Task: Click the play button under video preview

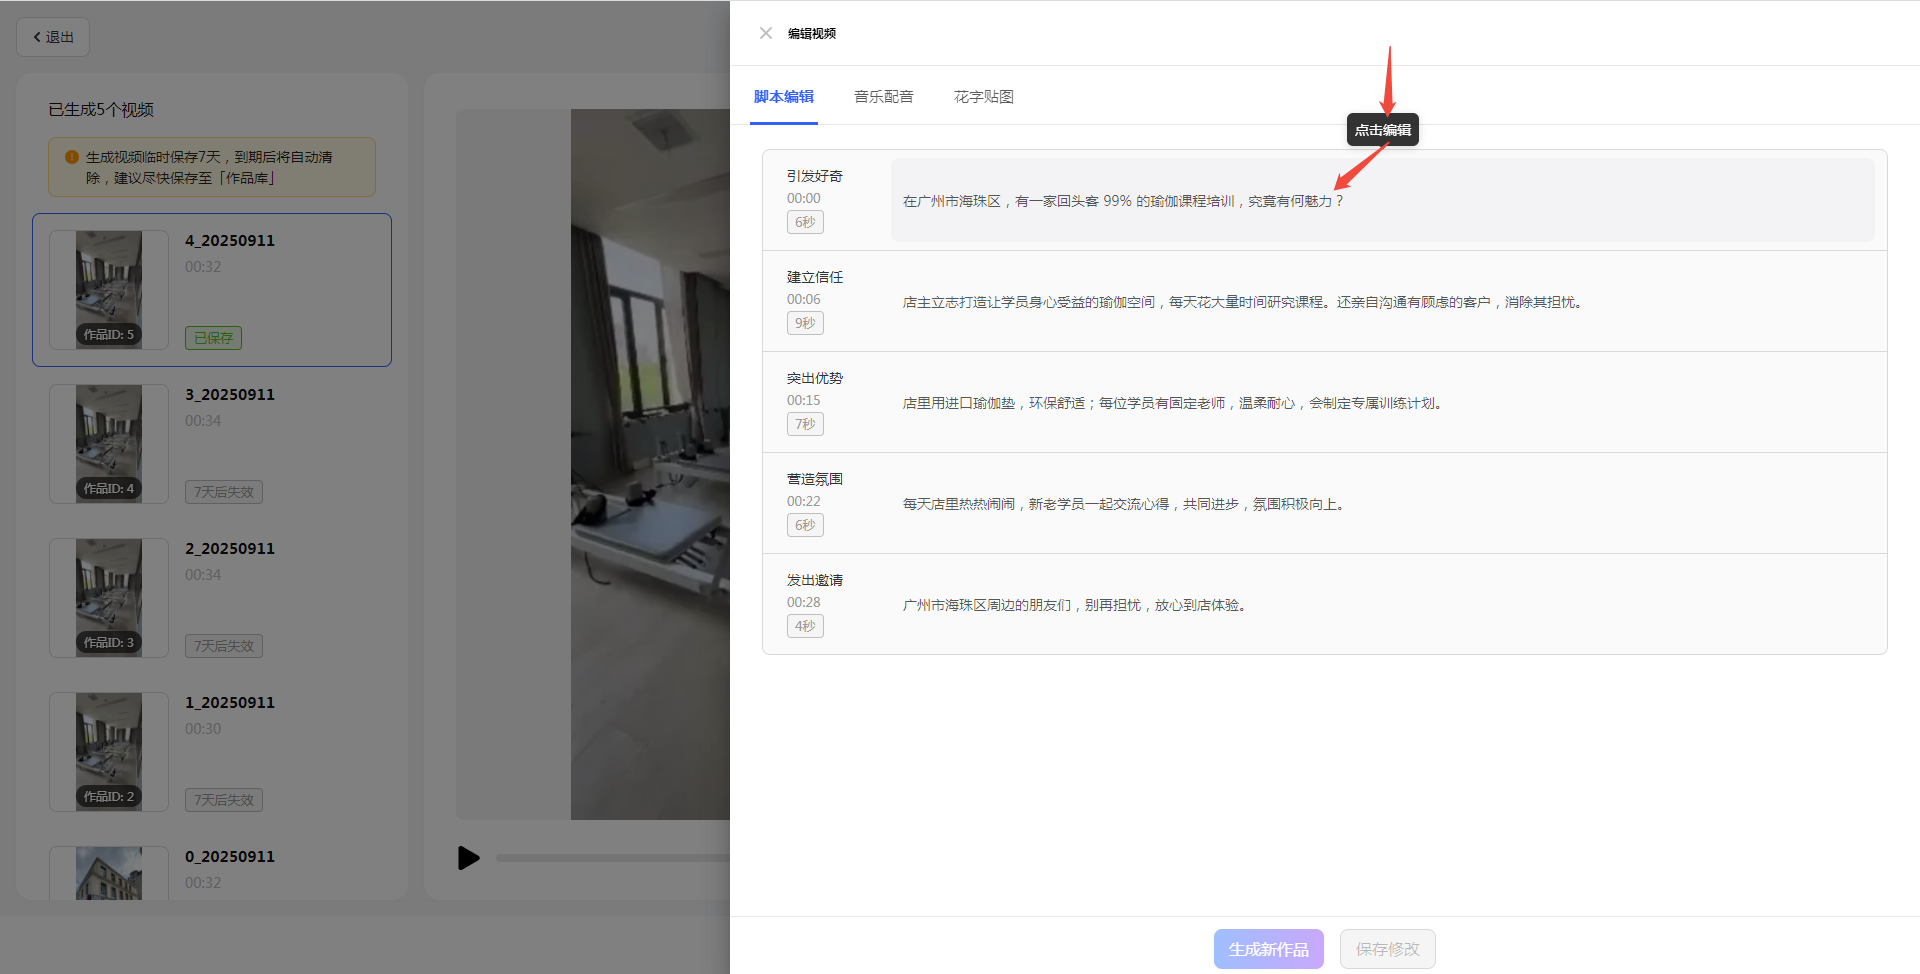Action: point(468,858)
